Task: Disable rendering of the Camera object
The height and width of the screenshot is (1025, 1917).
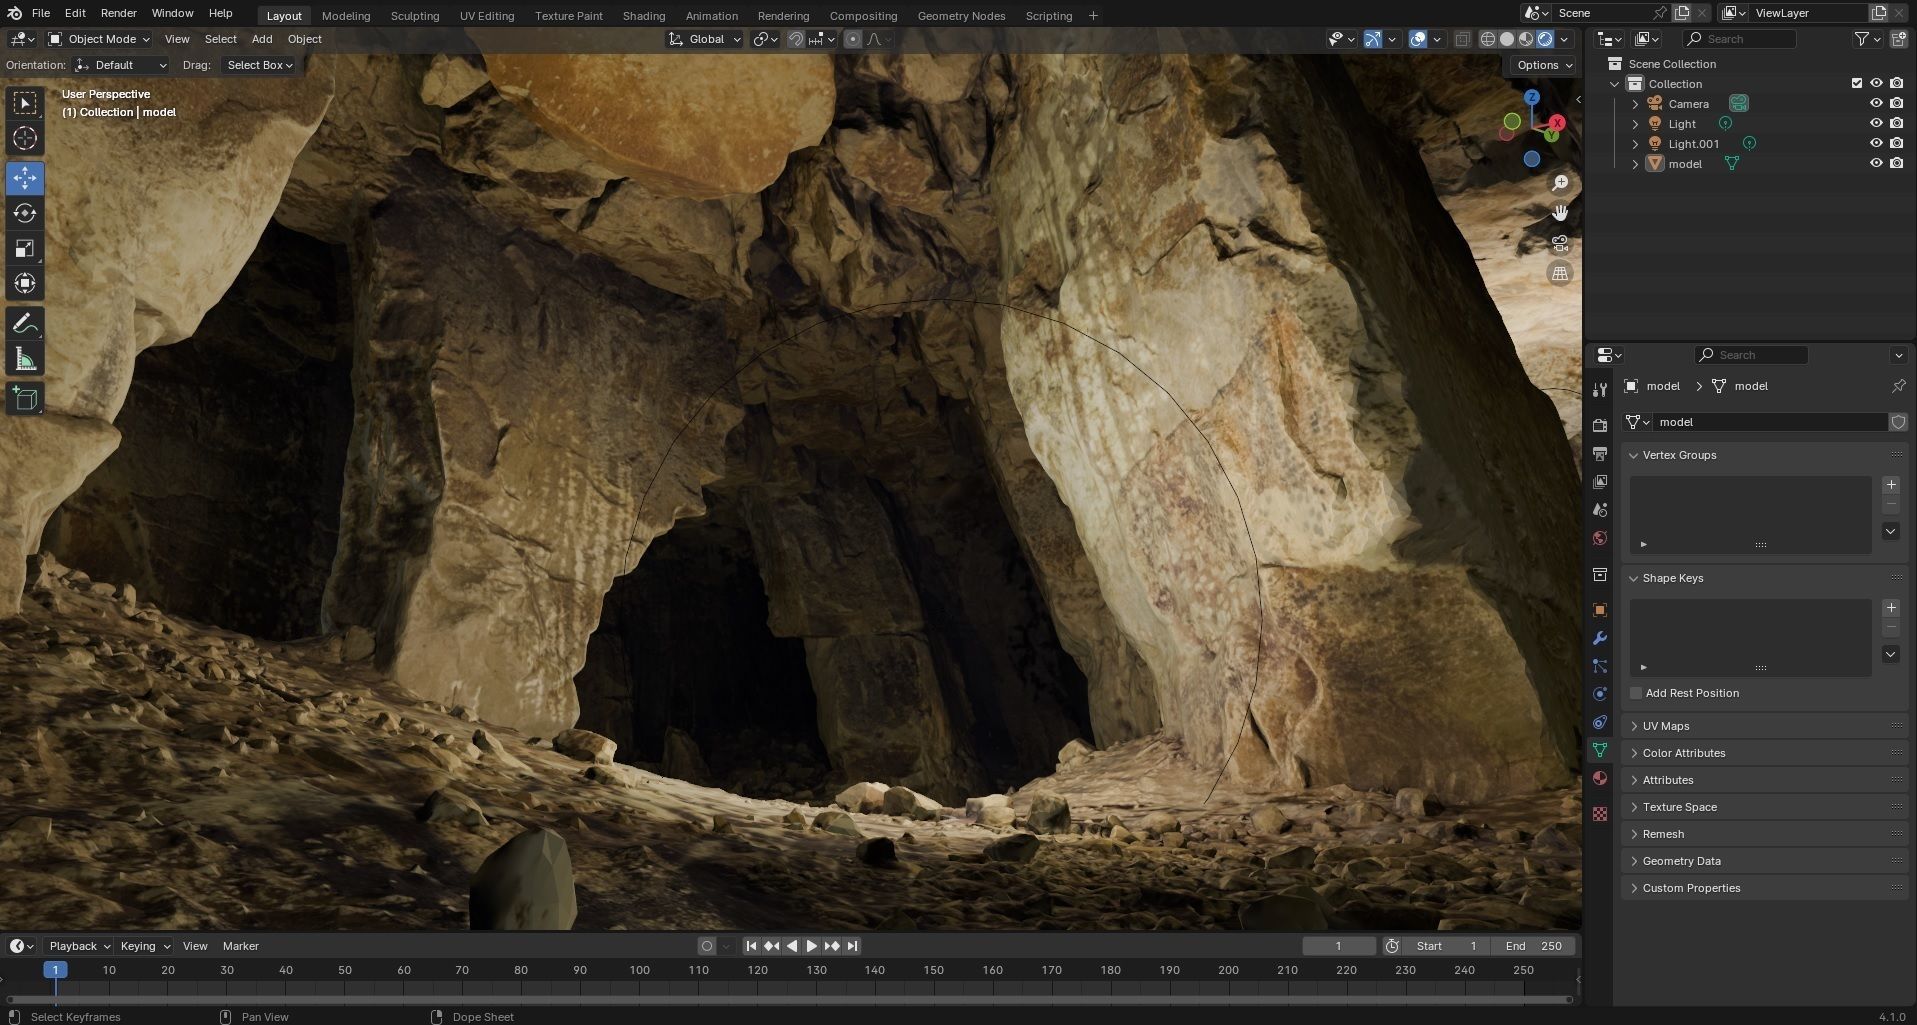Action: coord(1896,103)
